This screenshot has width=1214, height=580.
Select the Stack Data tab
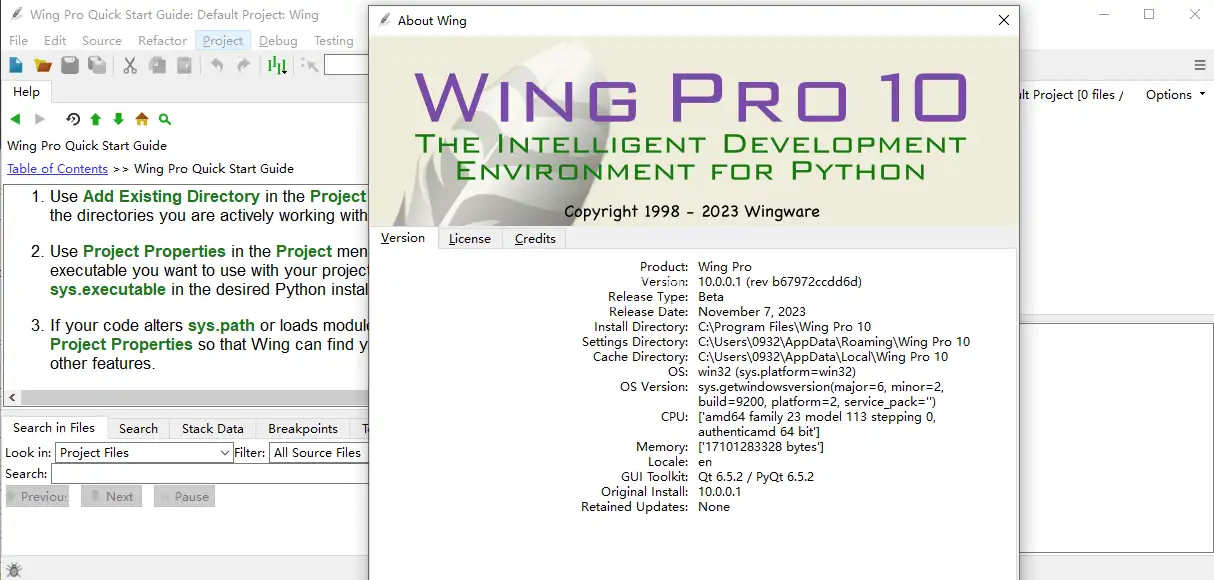click(x=212, y=428)
